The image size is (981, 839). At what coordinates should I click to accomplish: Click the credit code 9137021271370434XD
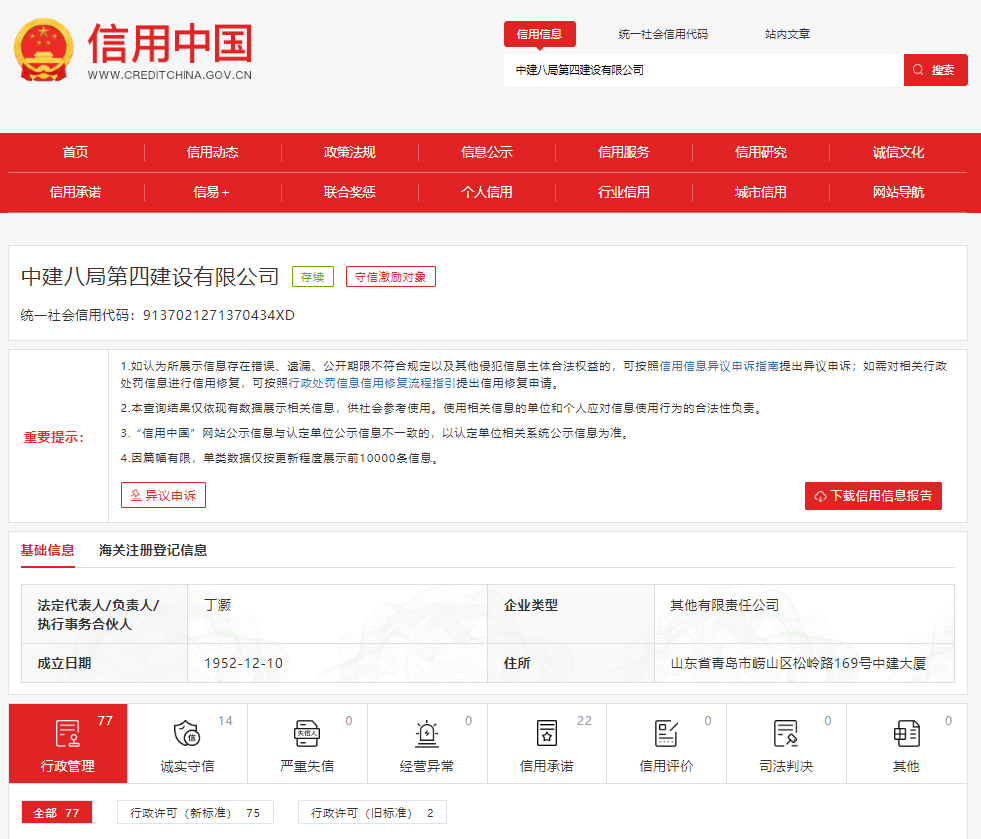[219, 315]
